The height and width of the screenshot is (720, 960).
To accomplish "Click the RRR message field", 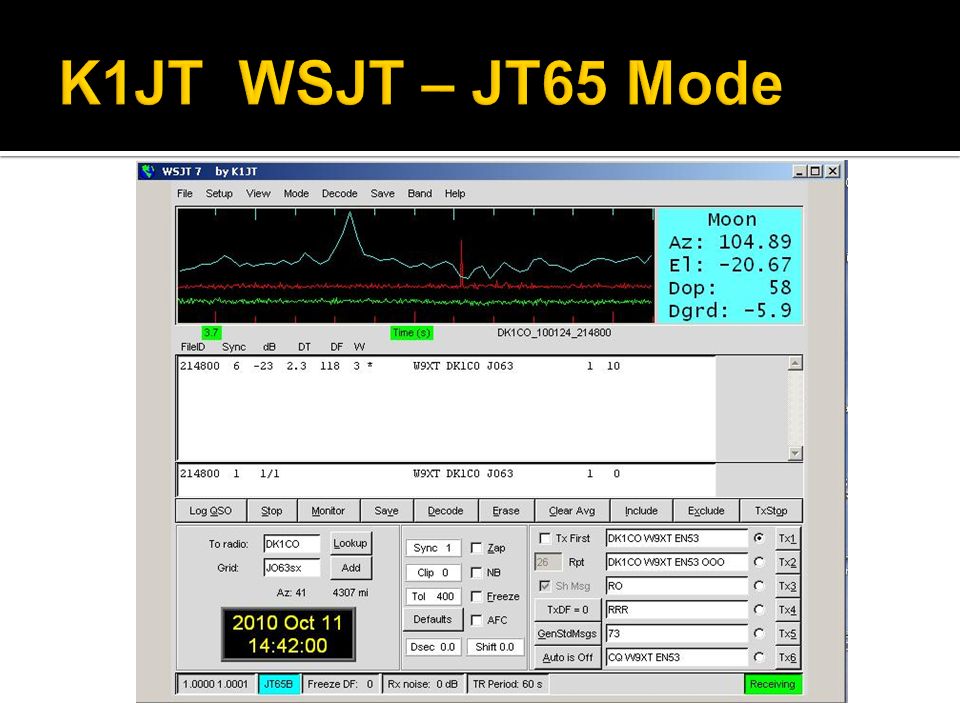I will click(x=677, y=610).
